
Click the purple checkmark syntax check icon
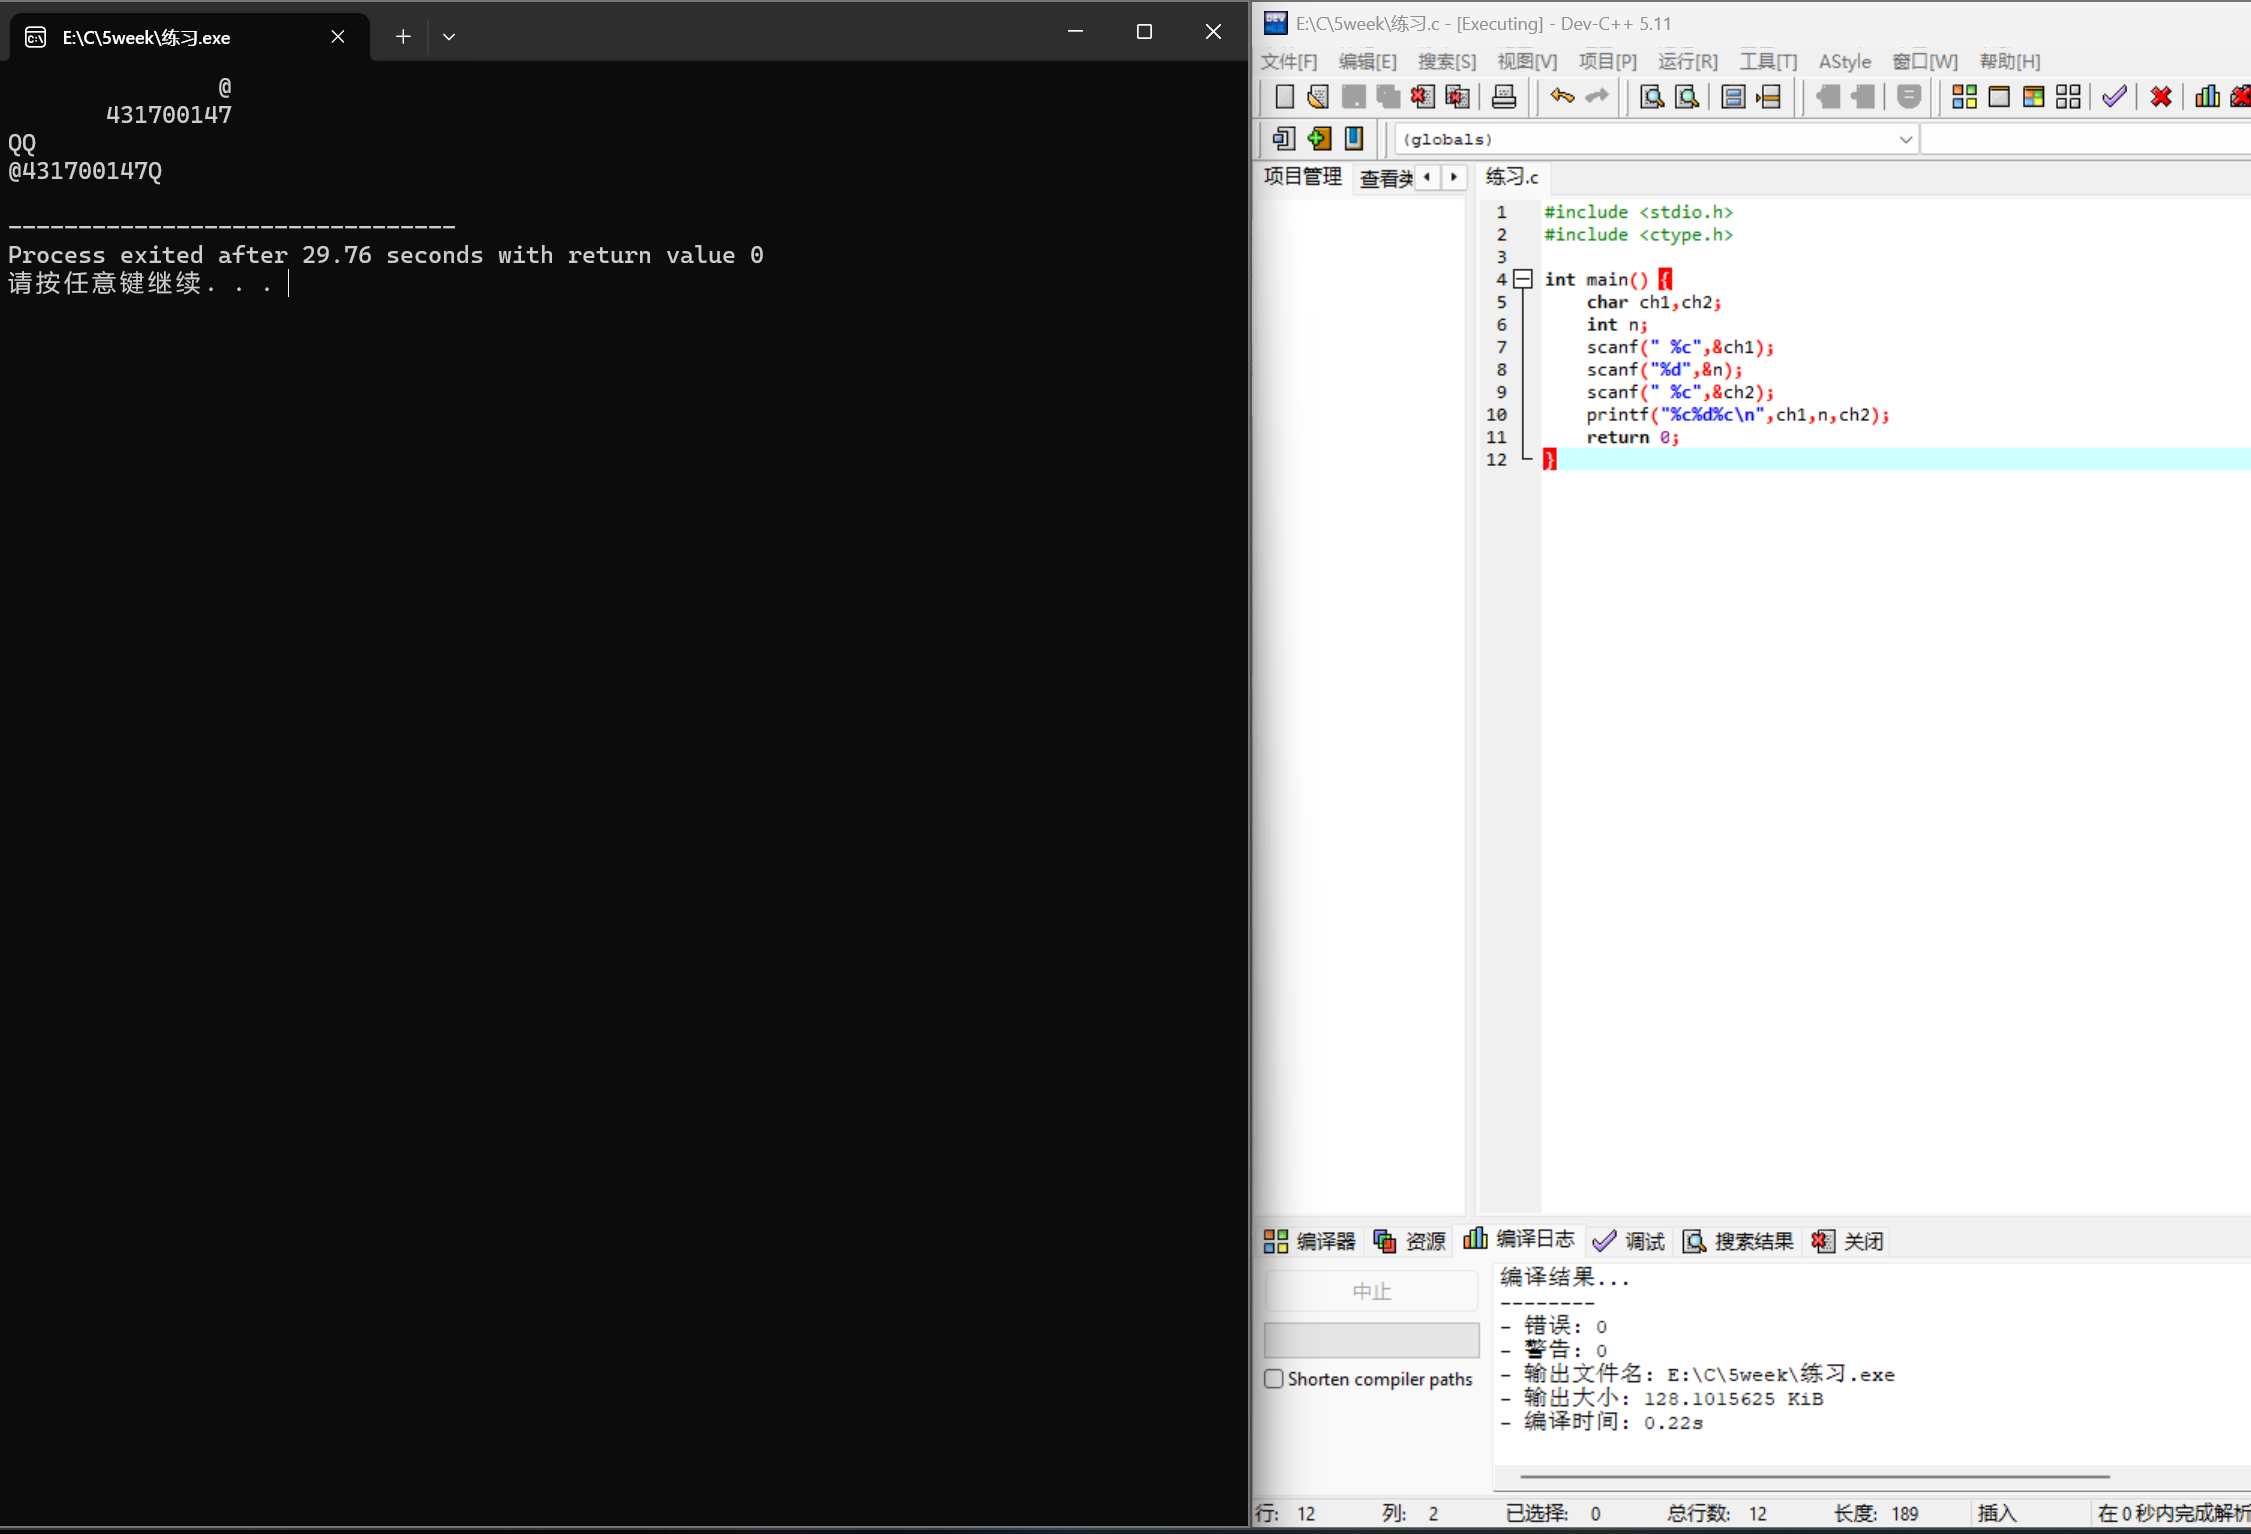click(2113, 97)
